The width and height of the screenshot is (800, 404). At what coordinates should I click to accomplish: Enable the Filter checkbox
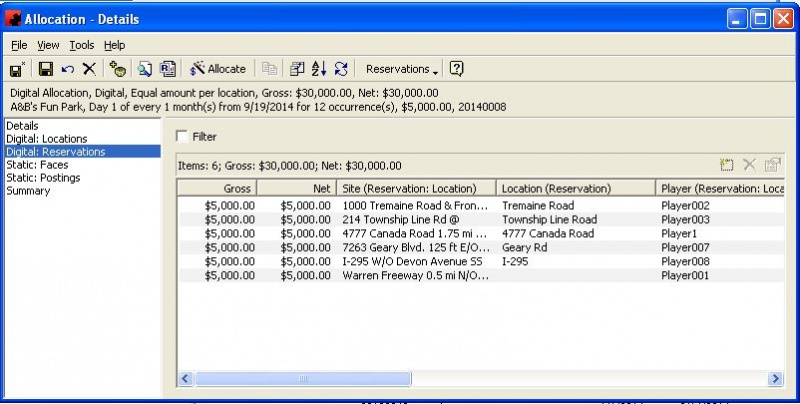pos(182,137)
